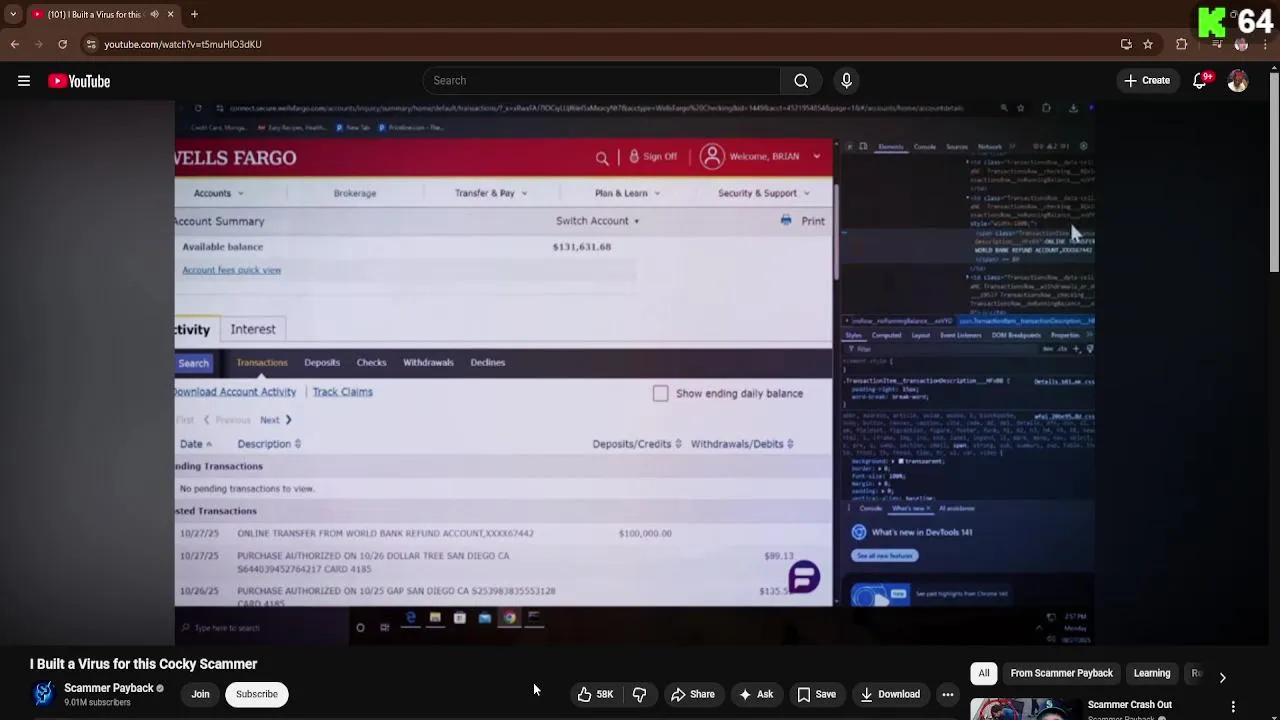Bookmark this page with the star

(1148, 44)
